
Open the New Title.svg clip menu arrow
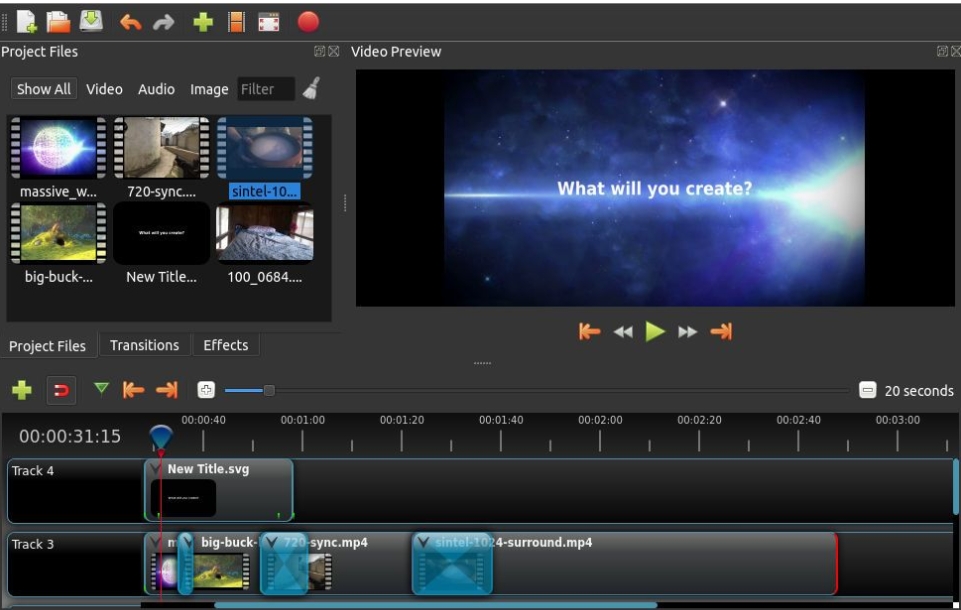pos(156,468)
